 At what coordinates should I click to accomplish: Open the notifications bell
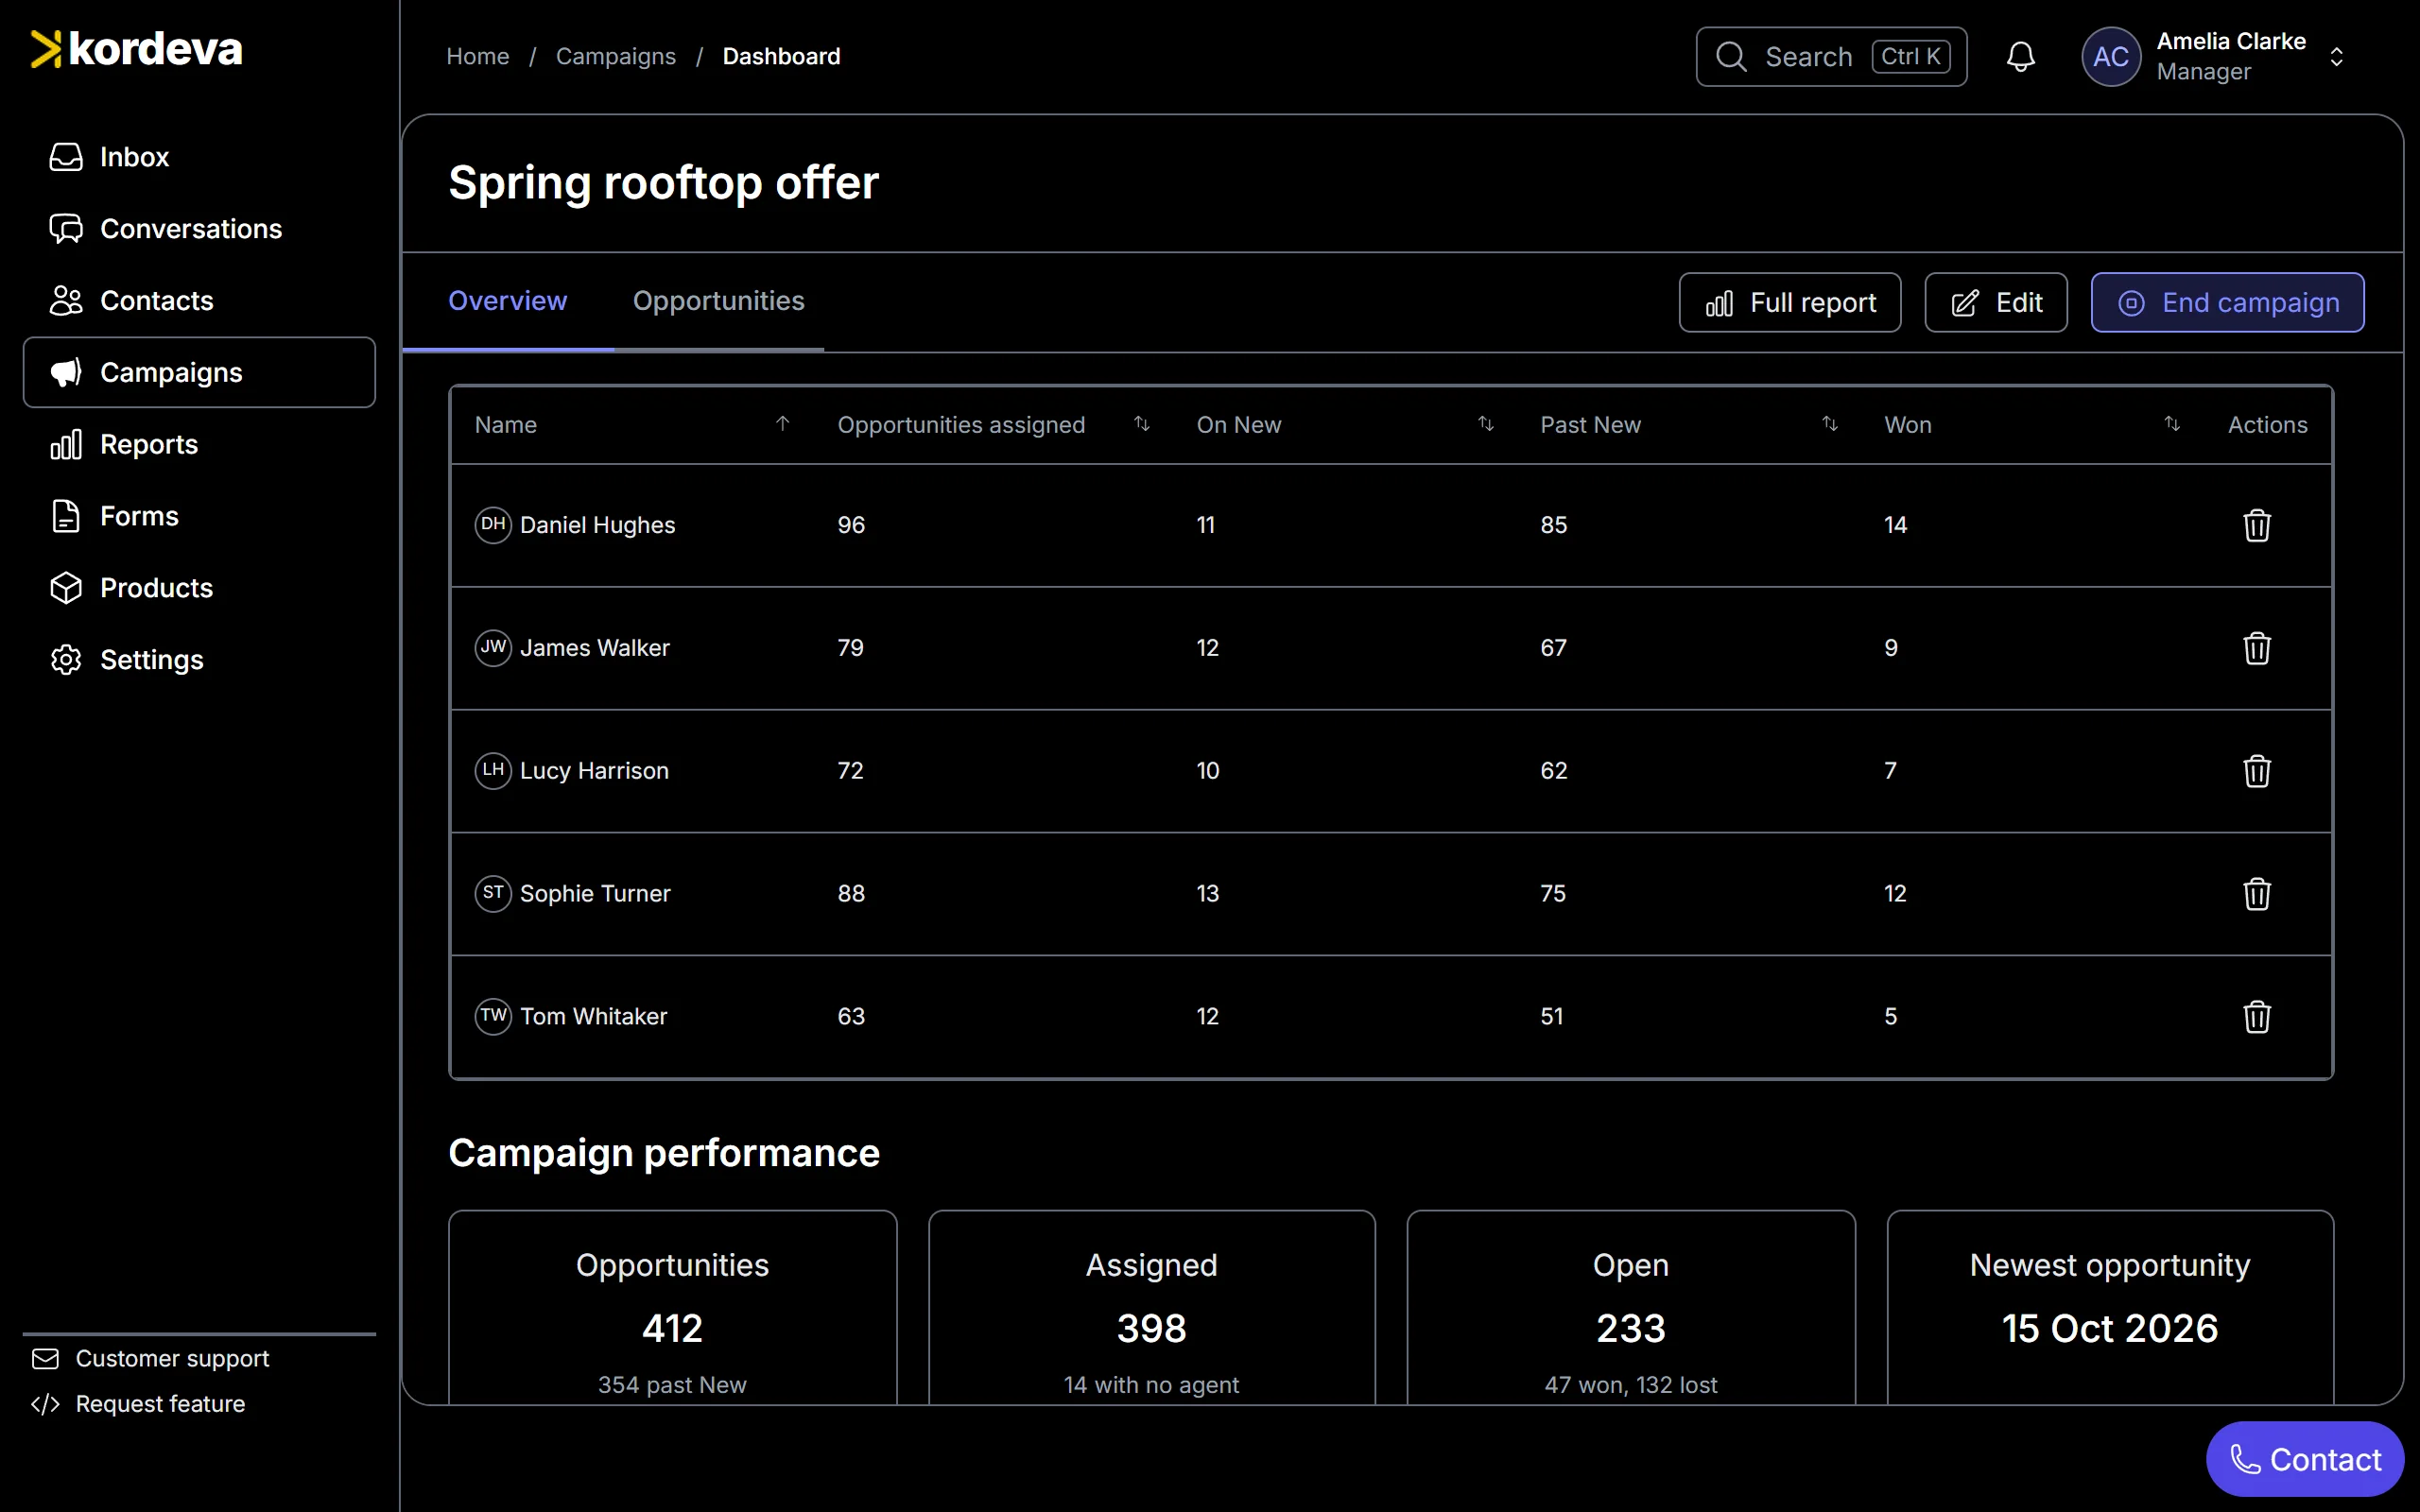[x=2020, y=56]
